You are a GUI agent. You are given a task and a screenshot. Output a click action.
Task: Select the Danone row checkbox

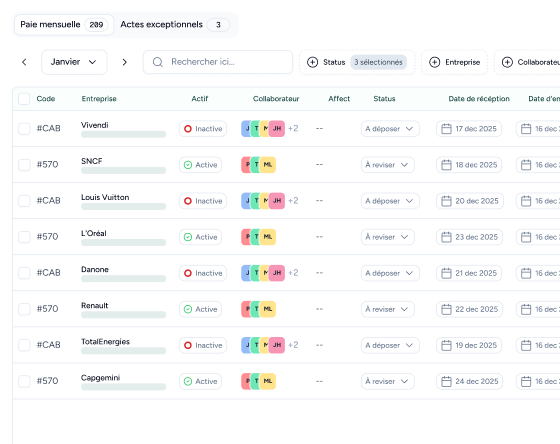[x=24, y=273]
